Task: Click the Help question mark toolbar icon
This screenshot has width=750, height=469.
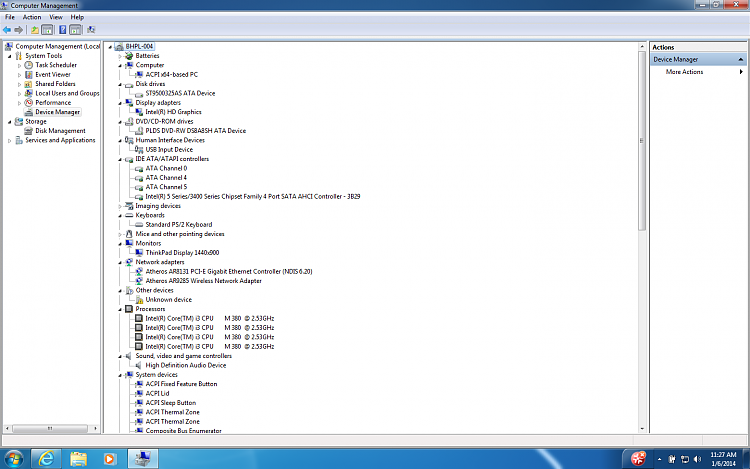Action: (62, 30)
